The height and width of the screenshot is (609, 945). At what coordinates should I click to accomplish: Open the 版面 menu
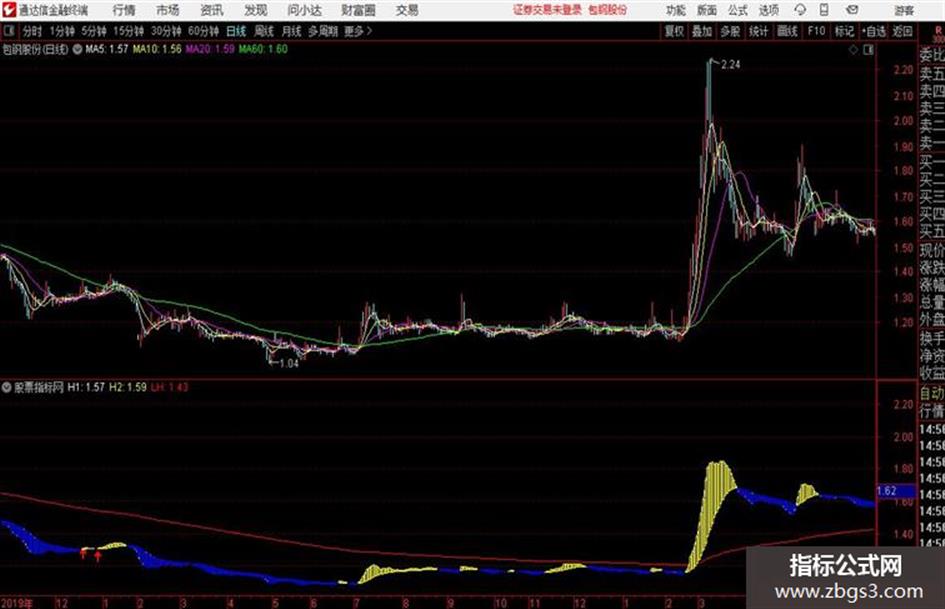[x=706, y=10]
